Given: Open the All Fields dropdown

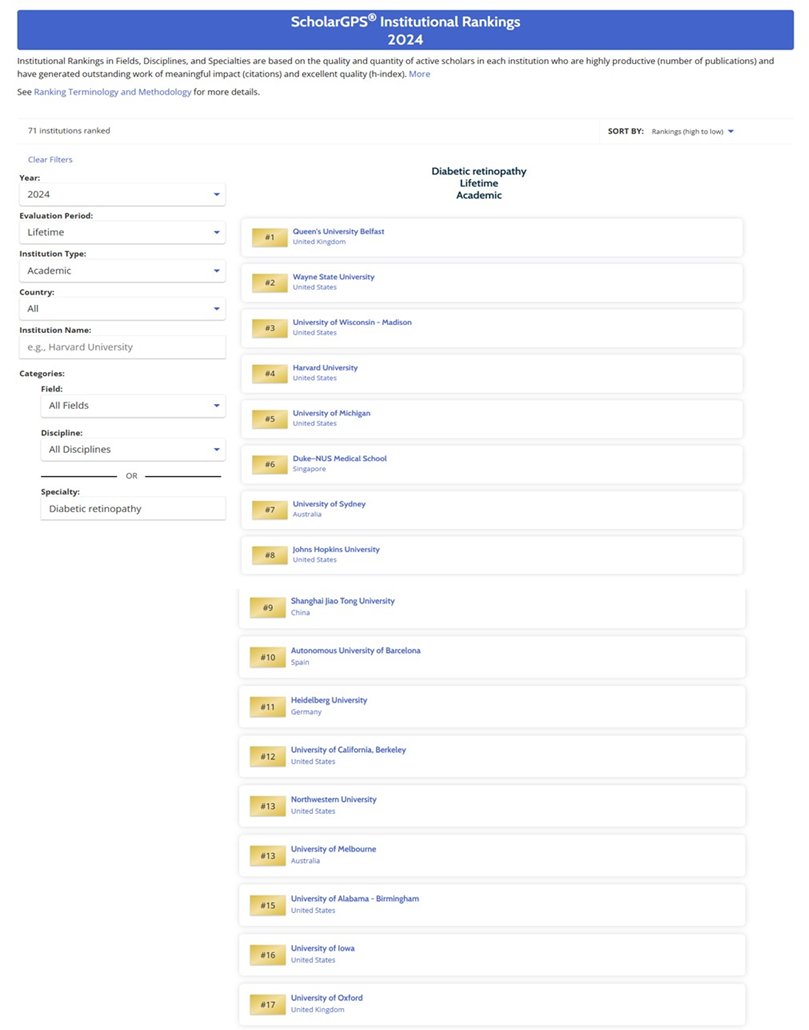Looking at the screenshot, I should click(133, 406).
